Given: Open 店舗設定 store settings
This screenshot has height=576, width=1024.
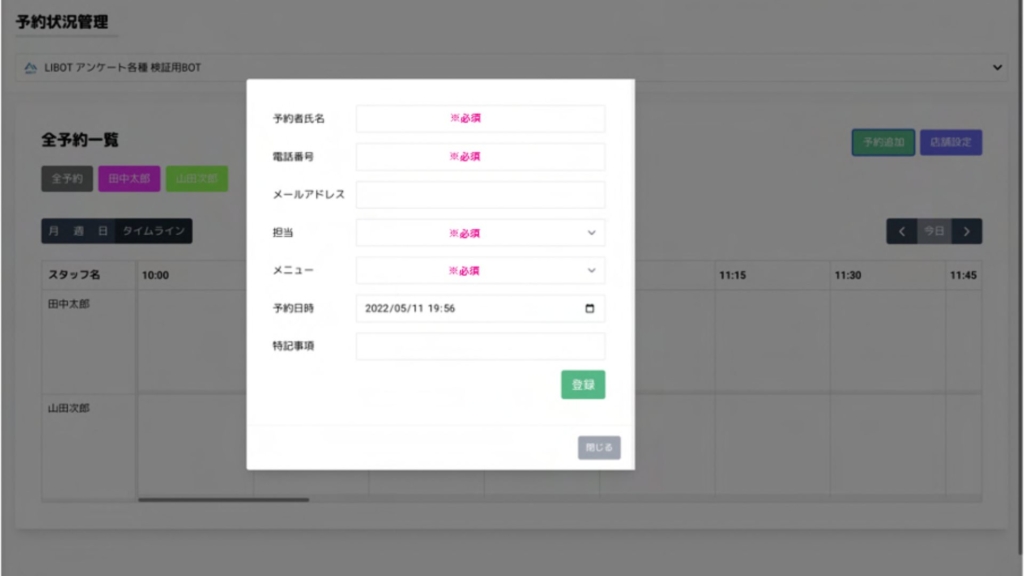Looking at the screenshot, I should (x=950, y=143).
